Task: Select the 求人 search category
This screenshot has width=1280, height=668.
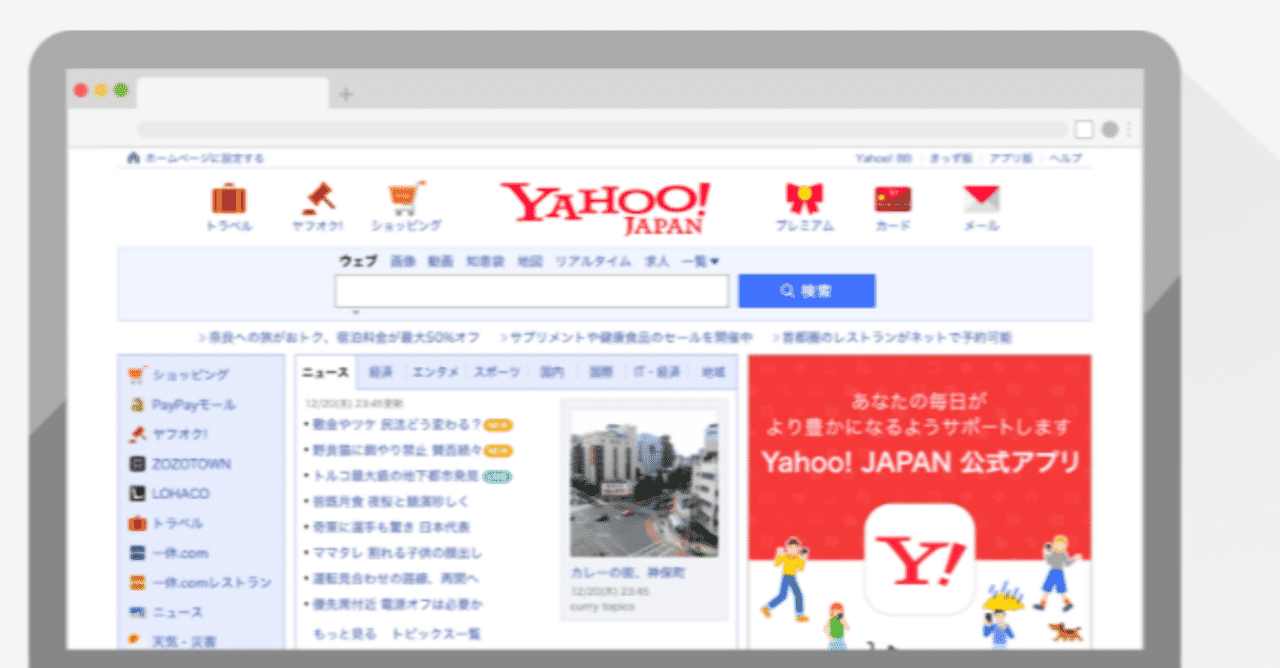Action: [x=656, y=261]
